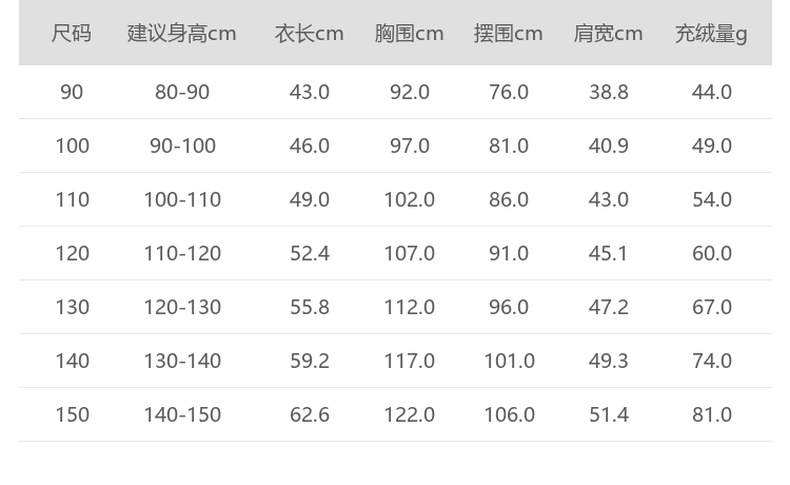Select the 92.0 chest circumference value
Viewport: 790px width, 485px height.
pos(409,92)
